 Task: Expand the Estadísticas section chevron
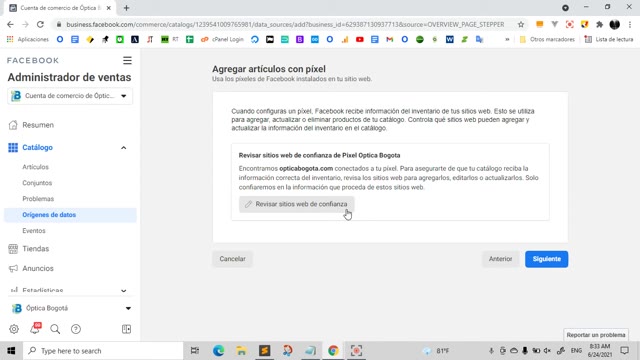click(x=124, y=291)
